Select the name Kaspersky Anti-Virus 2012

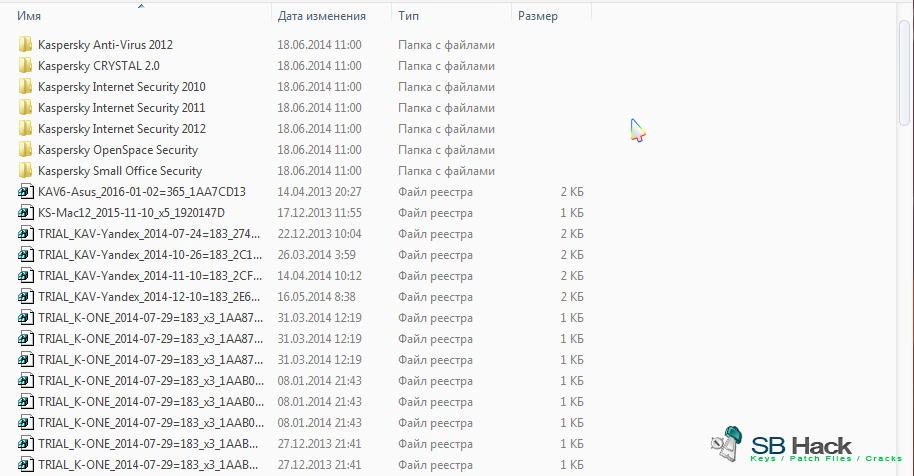click(106, 45)
